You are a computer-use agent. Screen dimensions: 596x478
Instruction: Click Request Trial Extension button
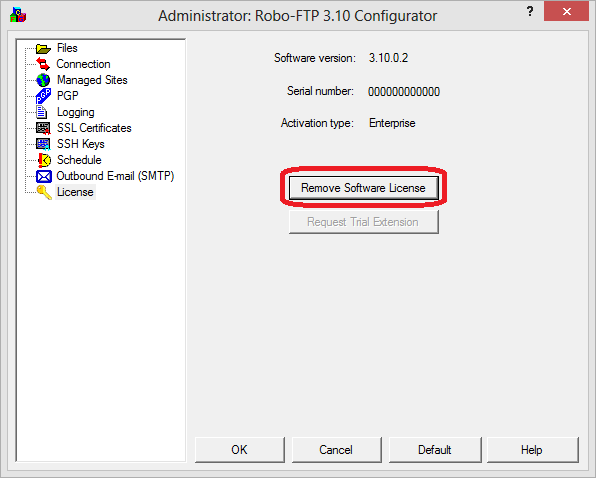click(x=363, y=222)
